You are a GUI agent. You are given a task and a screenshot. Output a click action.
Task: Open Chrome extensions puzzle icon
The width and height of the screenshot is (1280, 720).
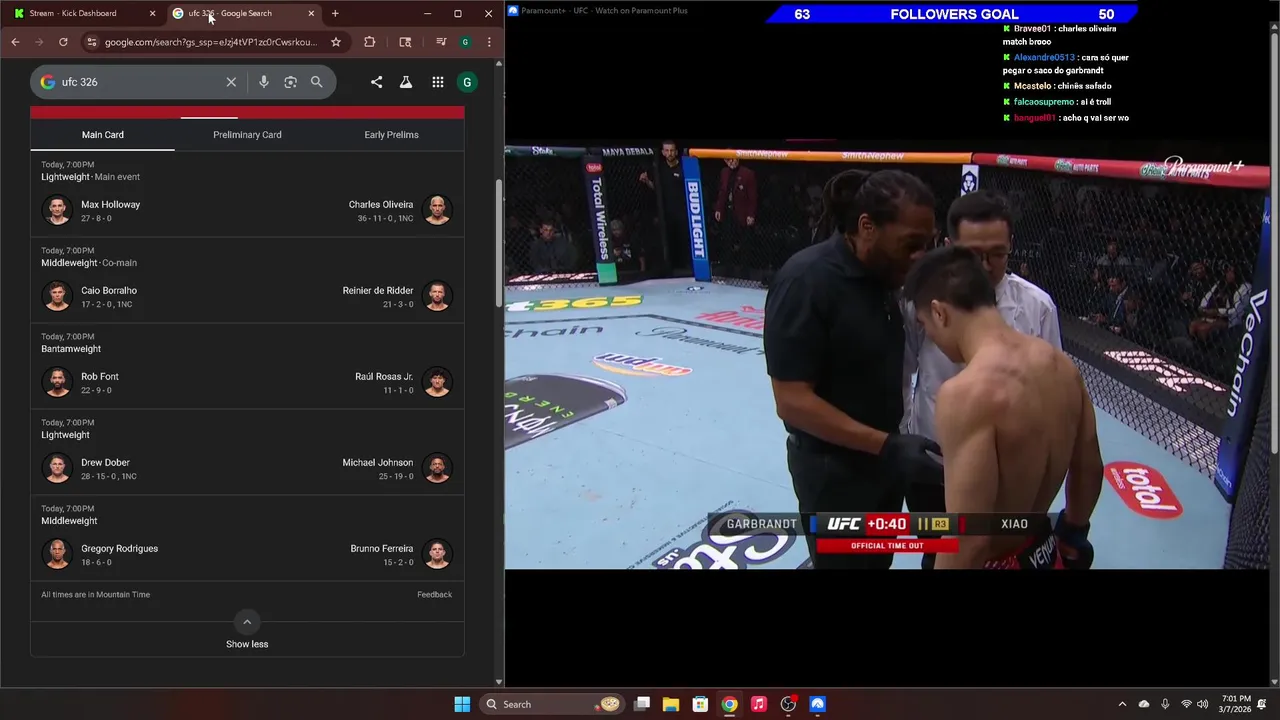tap(370, 42)
